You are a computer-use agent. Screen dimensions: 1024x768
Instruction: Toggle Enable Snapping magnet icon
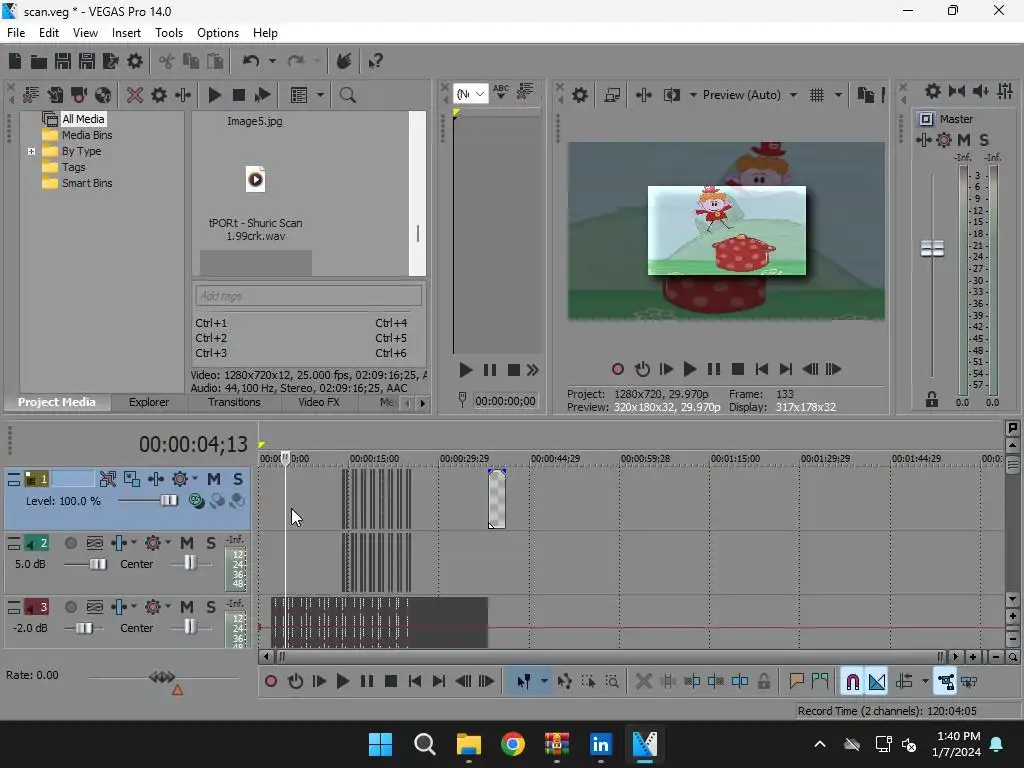pyautogui.click(x=852, y=682)
